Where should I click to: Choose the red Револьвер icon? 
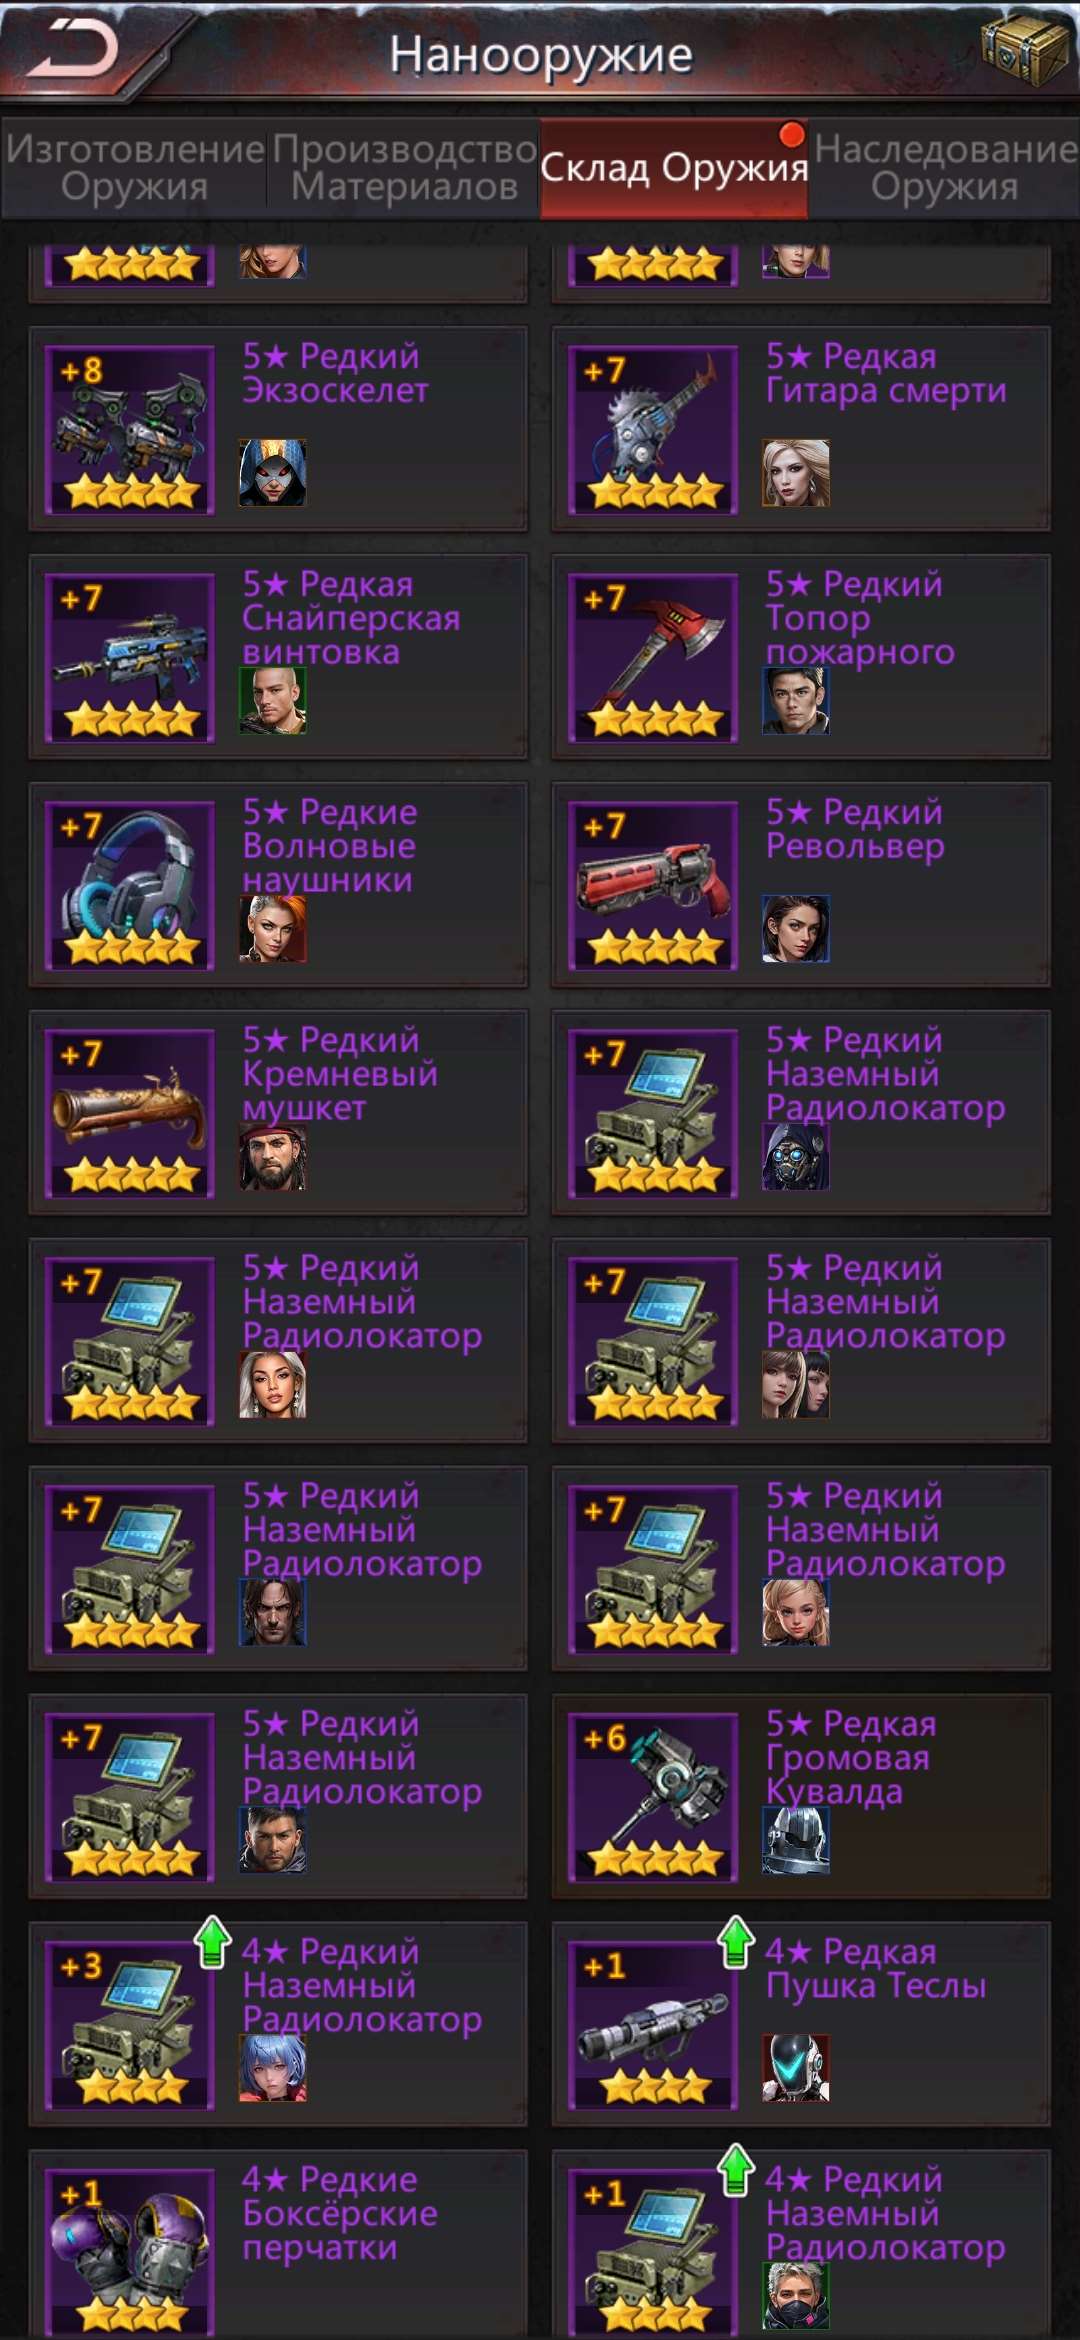(653, 886)
